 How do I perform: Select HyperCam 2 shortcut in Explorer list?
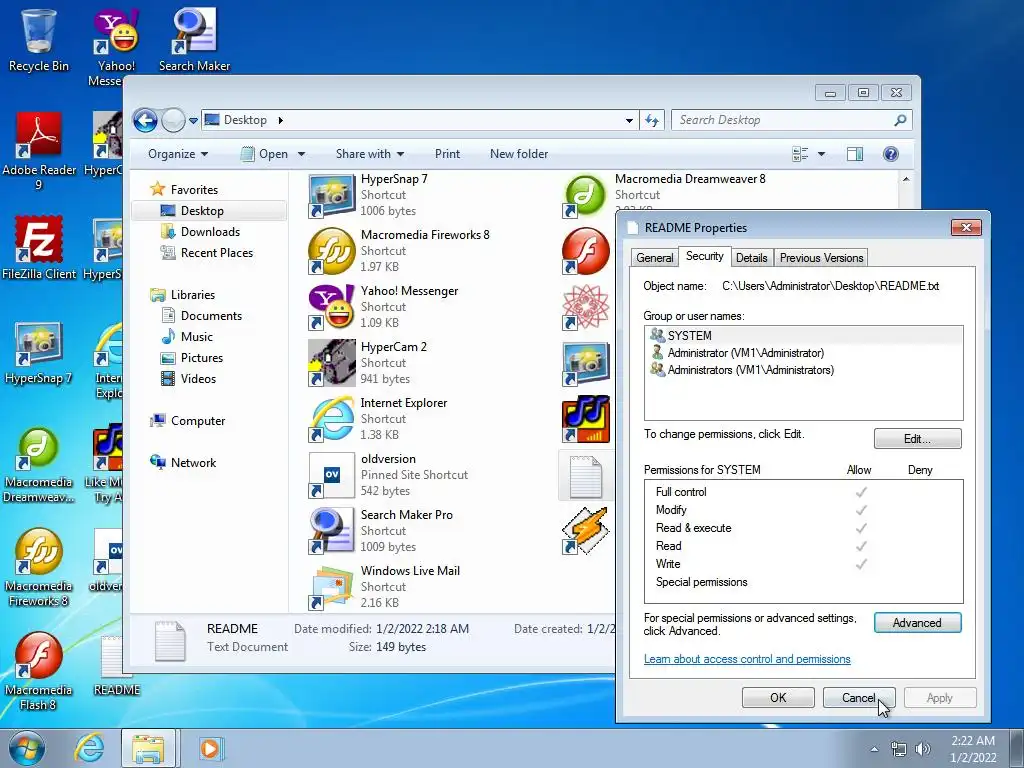pos(368,362)
